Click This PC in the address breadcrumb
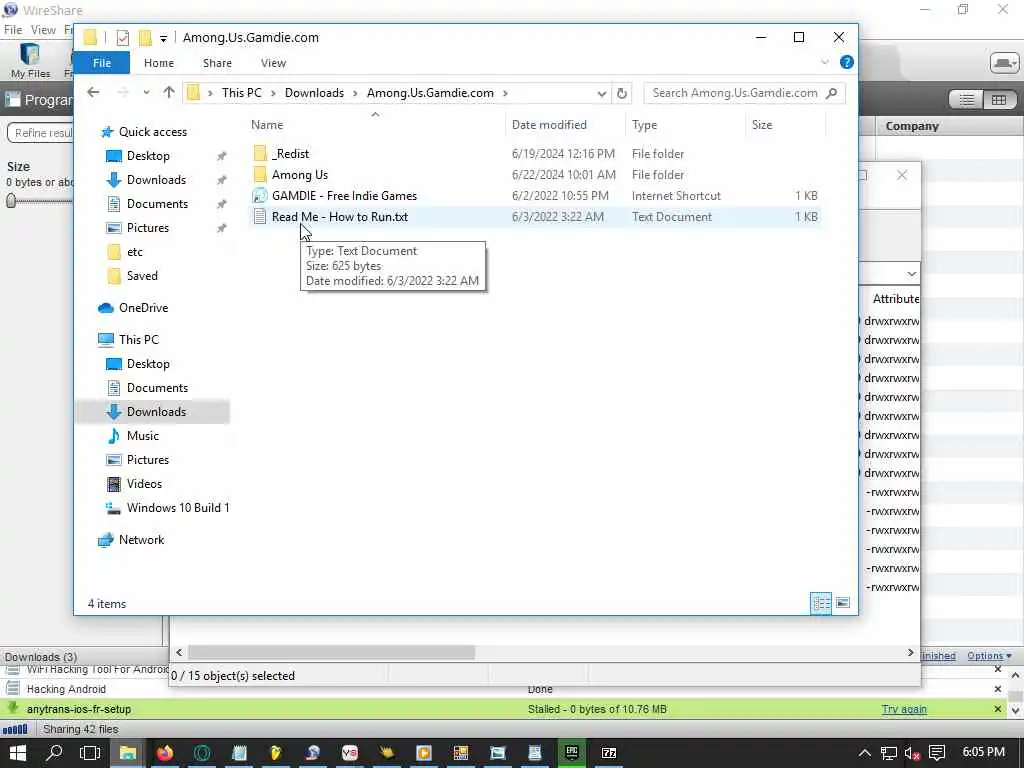This screenshot has height=768, width=1024. tap(242, 93)
